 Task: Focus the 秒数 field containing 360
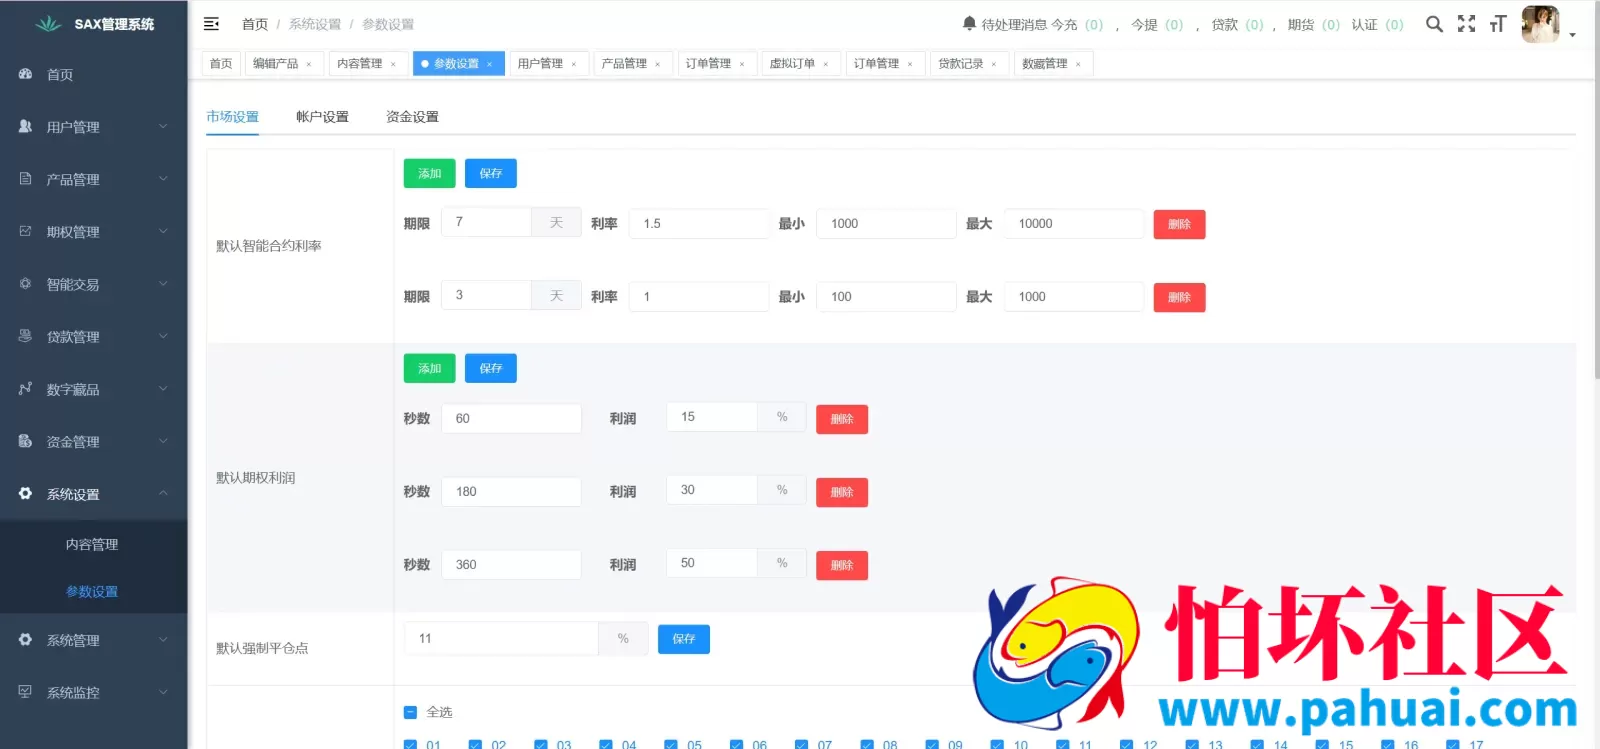click(x=511, y=565)
